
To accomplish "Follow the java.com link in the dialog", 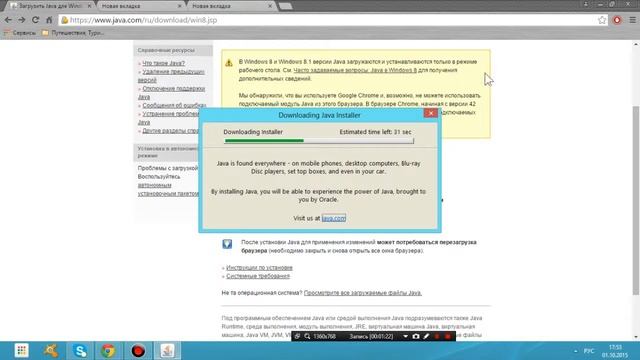I will (333, 218).
